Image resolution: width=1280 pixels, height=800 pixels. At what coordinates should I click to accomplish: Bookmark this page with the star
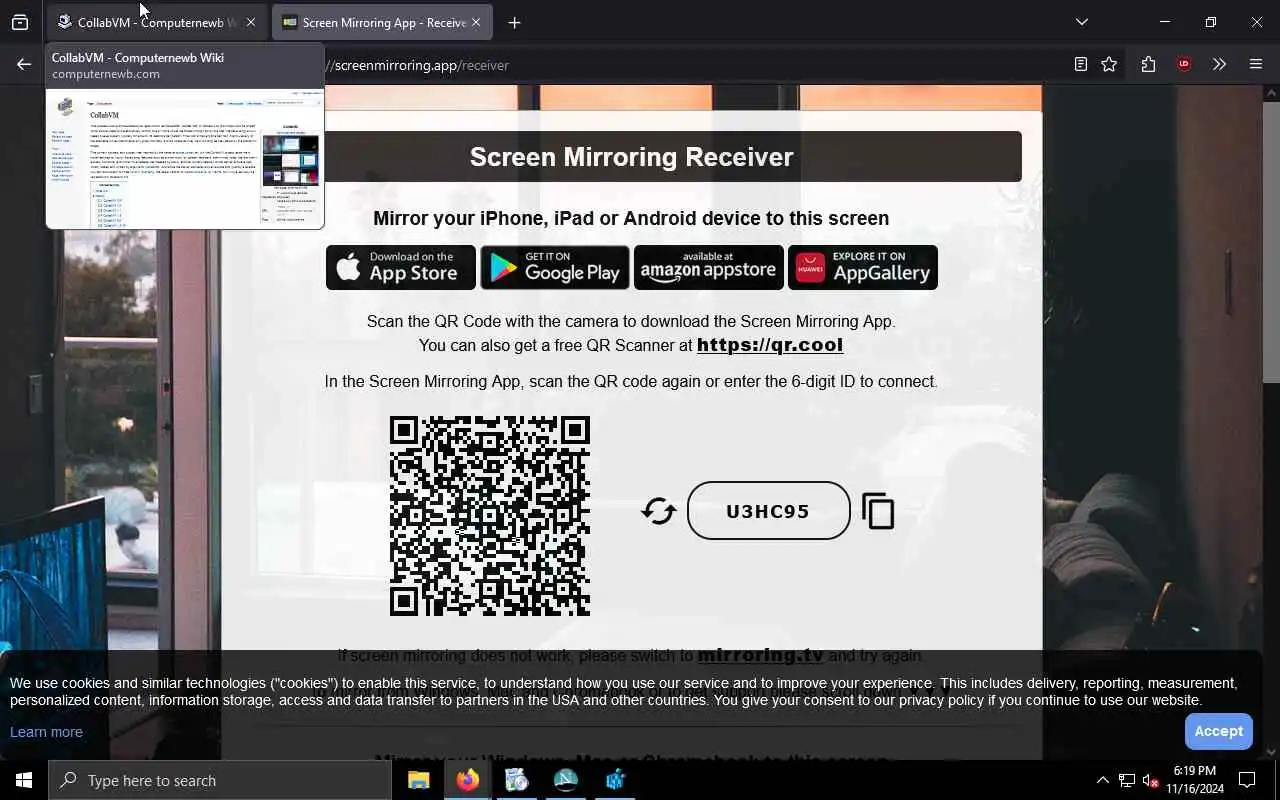coord(1109,64)
